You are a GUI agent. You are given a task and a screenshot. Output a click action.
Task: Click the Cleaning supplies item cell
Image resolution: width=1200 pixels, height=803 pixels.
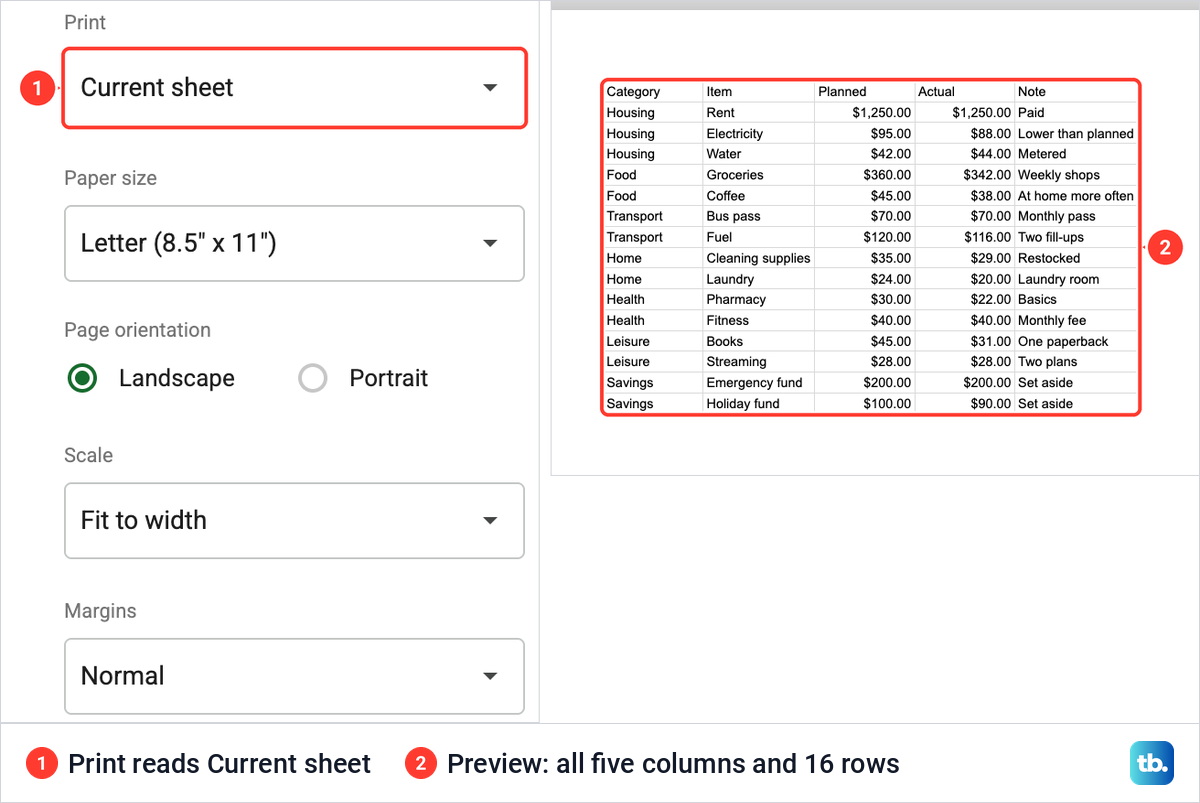pyautogui.click(x=758, y=258)
